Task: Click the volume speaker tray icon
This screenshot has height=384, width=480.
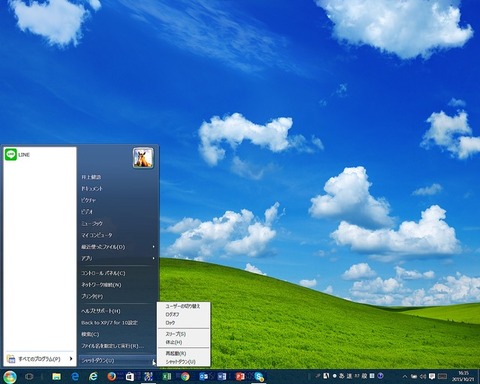Action: (423, 377)
